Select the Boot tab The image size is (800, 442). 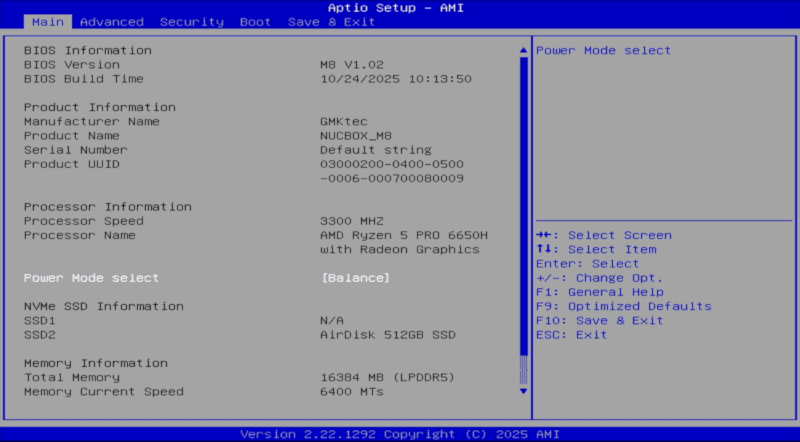(x=255, y=22)
